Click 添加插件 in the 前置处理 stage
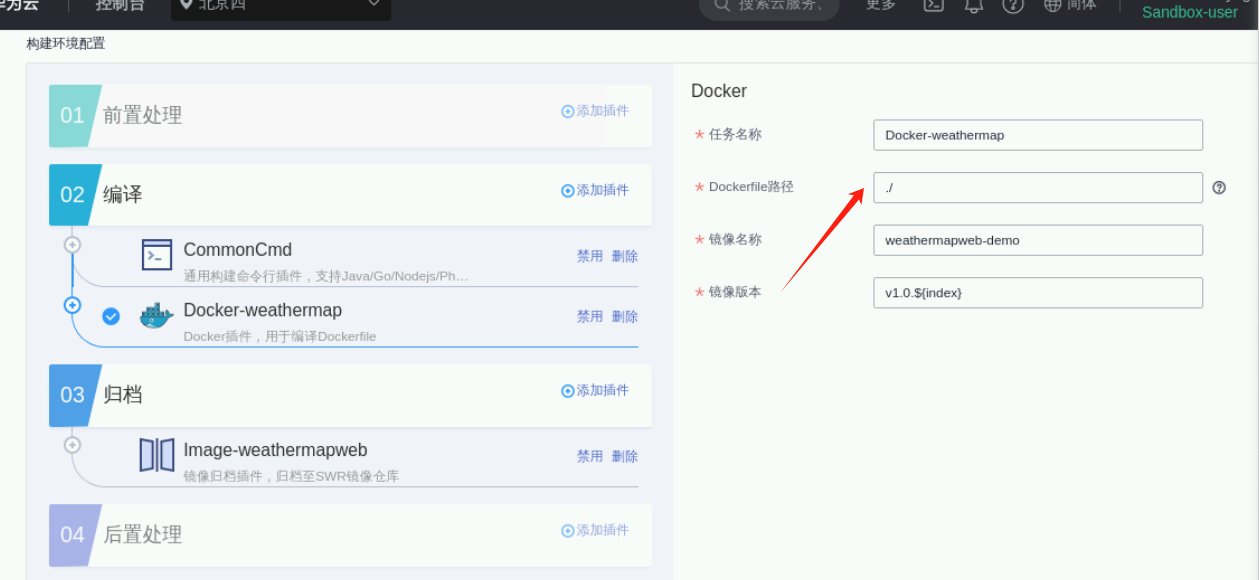The image size is (1259, 580). (x=595, y=111)
